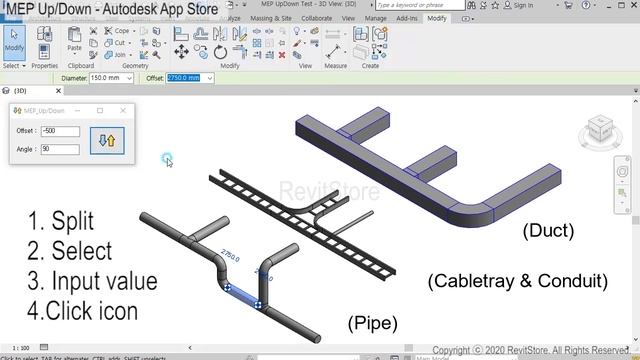The height and width of the screenshot is (360, 640).
Task: Click the keyword search box
Action: pos(420,5)
